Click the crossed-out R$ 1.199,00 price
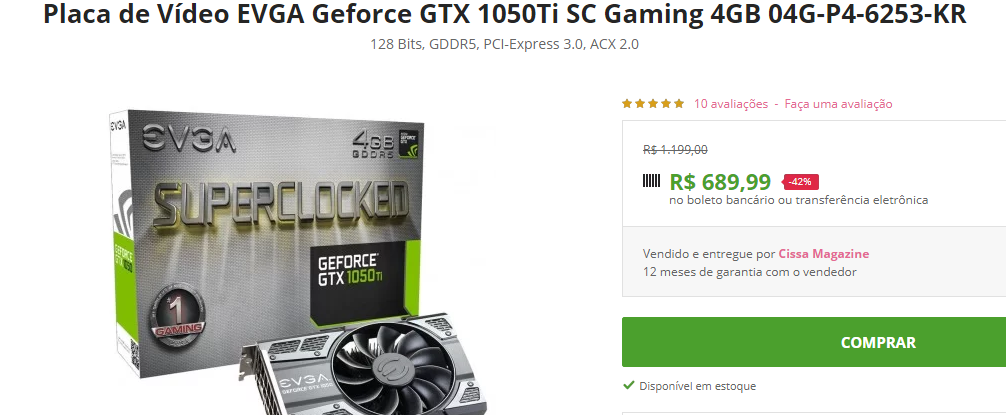The image size is (1006, 415). click(675, 150)
